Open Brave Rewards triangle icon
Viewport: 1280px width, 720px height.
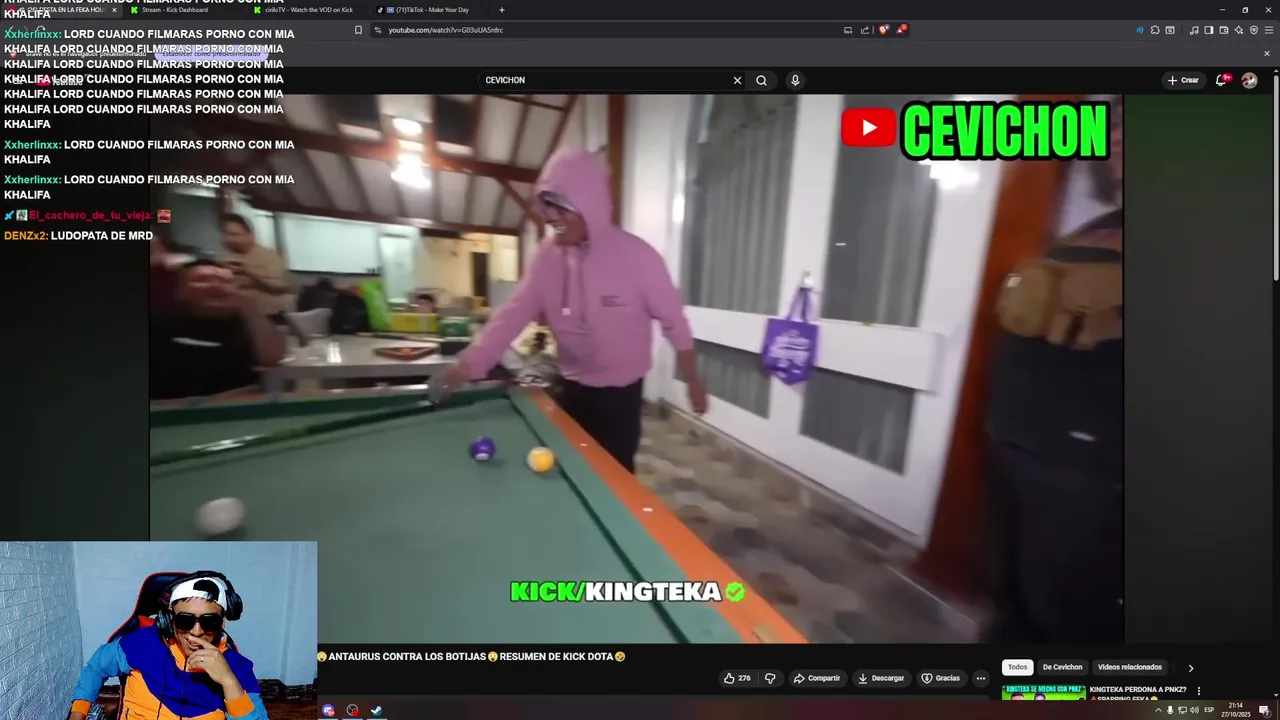click(x=901, y=30)
